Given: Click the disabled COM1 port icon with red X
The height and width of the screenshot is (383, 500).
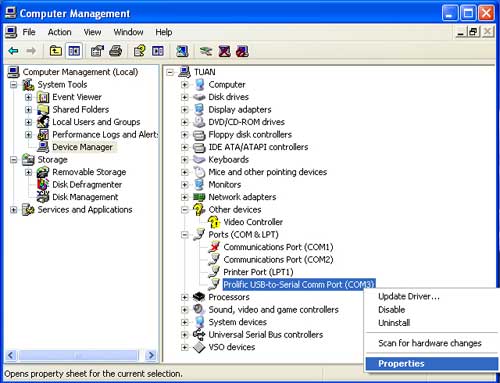Looking at the screenshot, I should coord(214,247).
